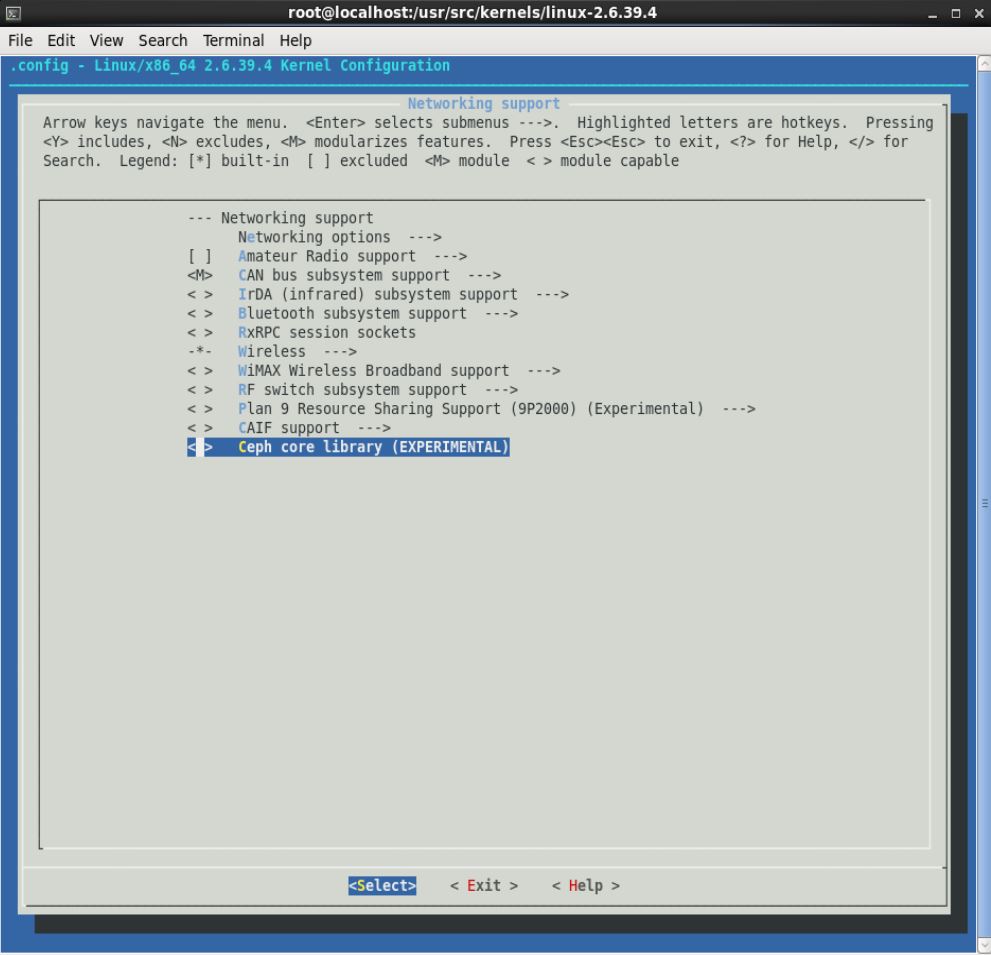Click the terminal icon in title bar
This screenshot has height=955, width=991.
(13, 13)
